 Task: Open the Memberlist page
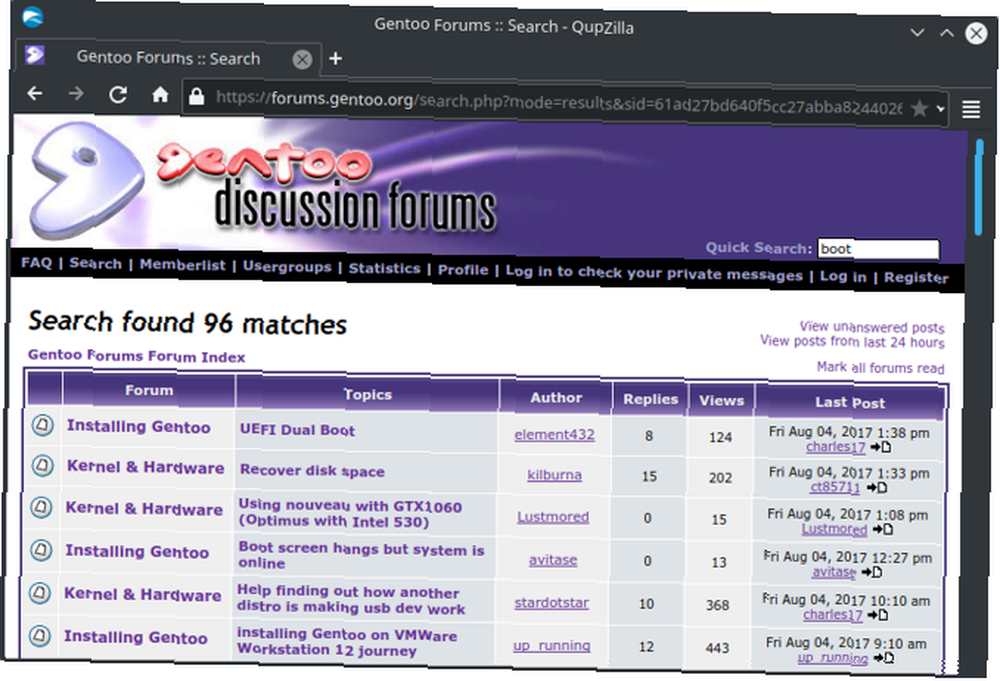click(182, 265)
